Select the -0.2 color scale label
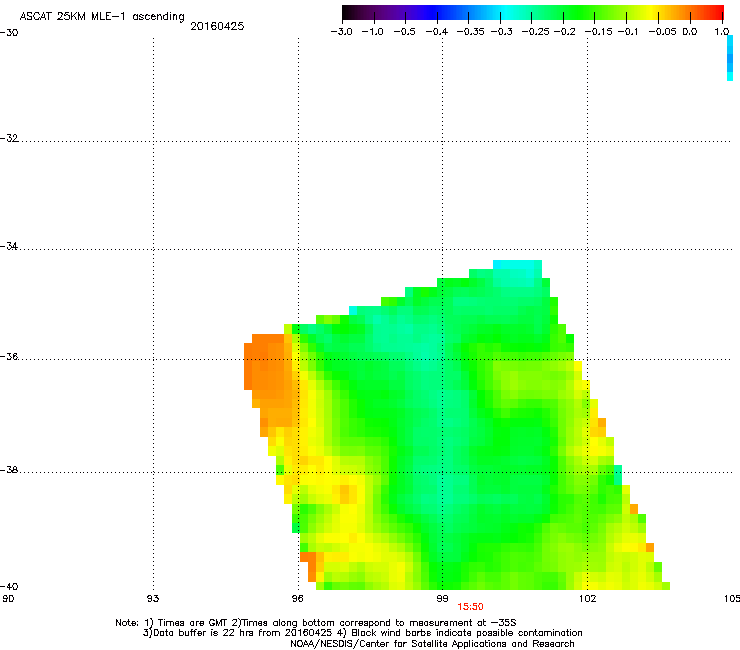This screenshot has height=650, width=740. [564, 32]
